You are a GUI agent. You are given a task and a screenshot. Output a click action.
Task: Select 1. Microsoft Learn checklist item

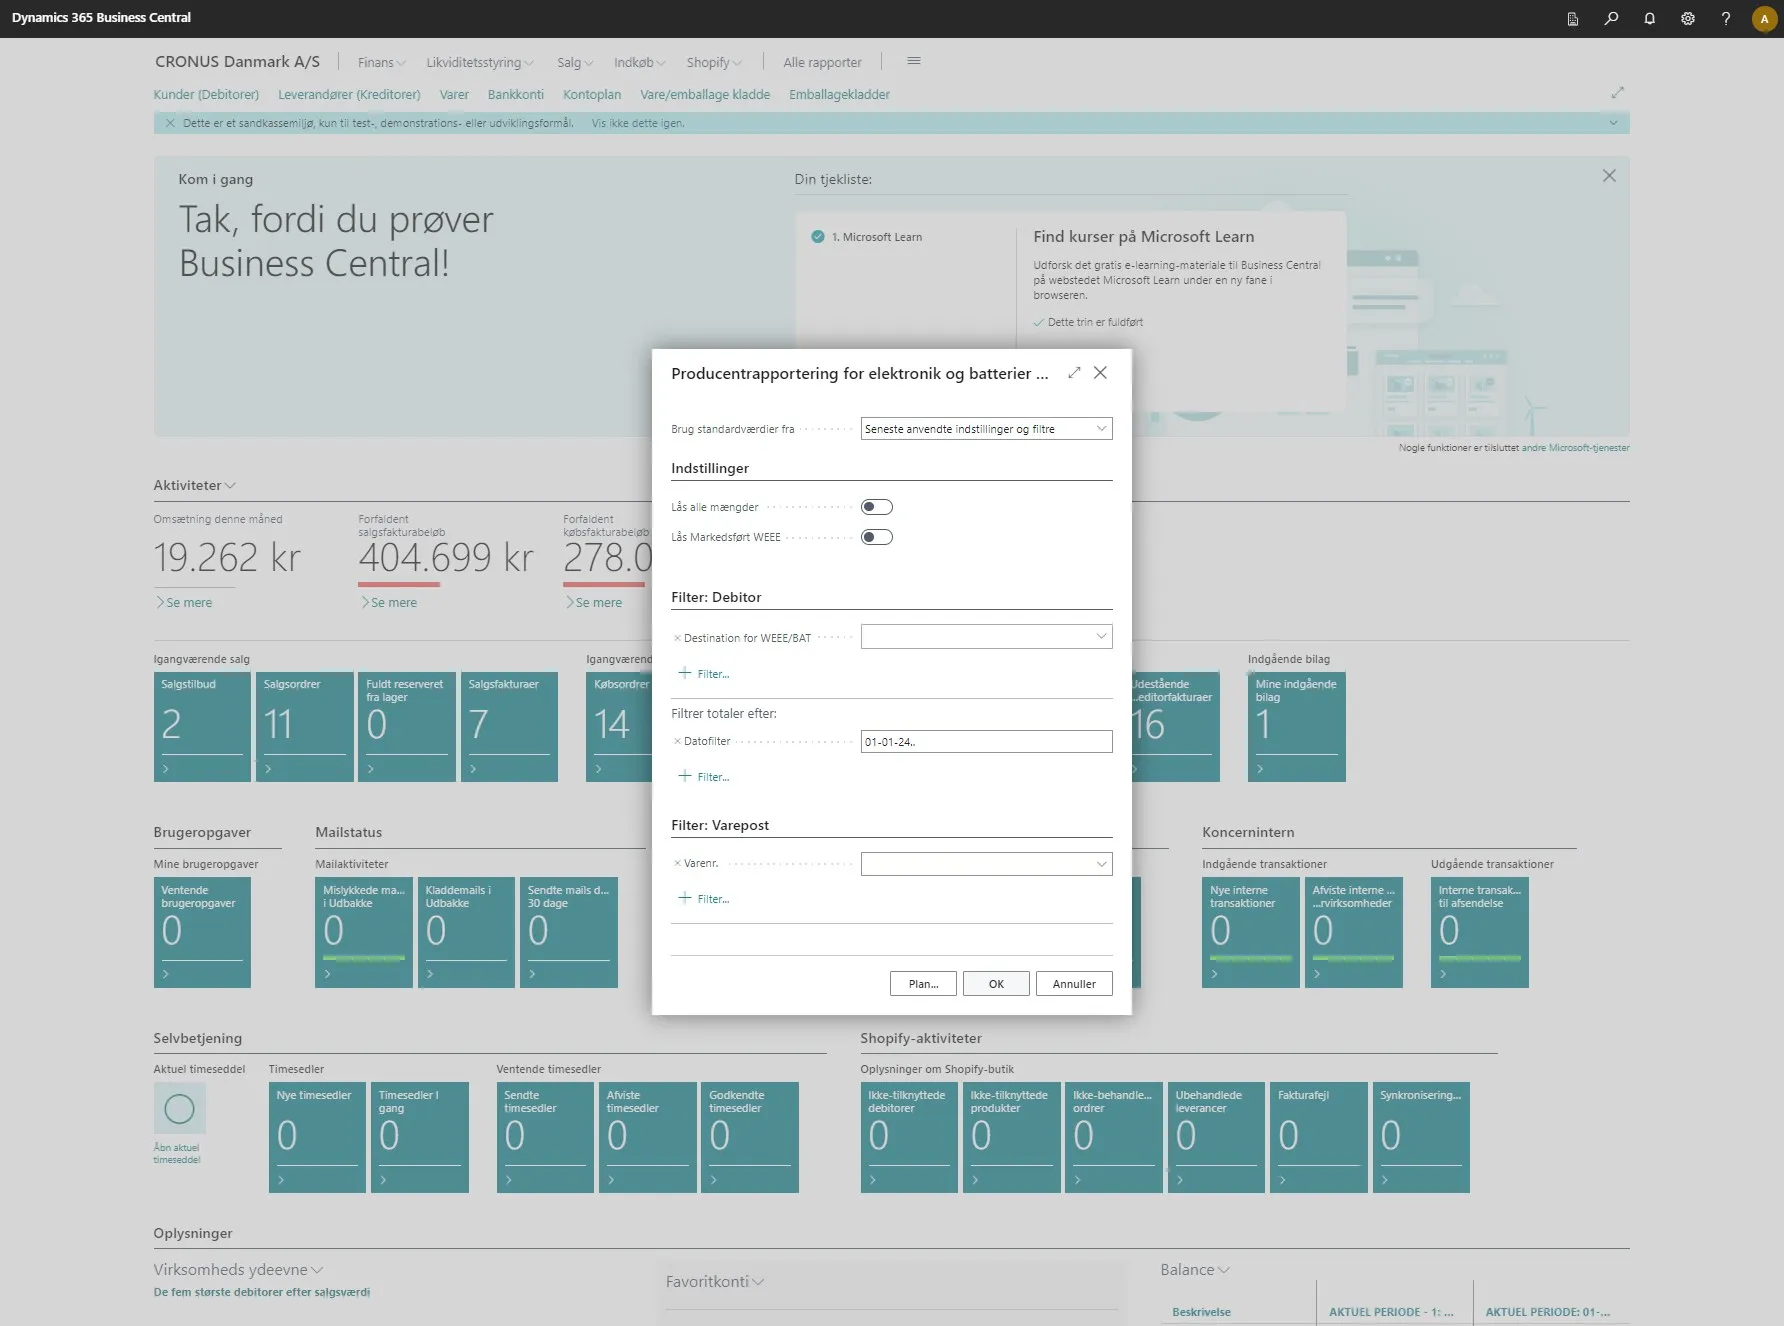click(869, 237)
